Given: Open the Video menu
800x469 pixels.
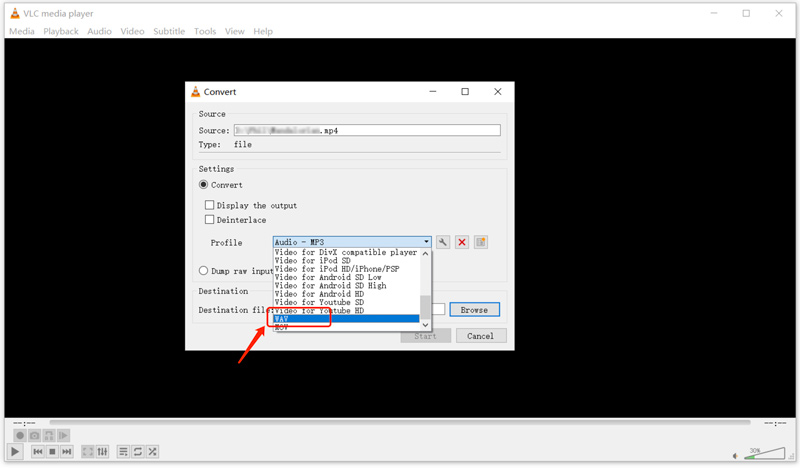Looking at the screenshot, I should (132, 31).
